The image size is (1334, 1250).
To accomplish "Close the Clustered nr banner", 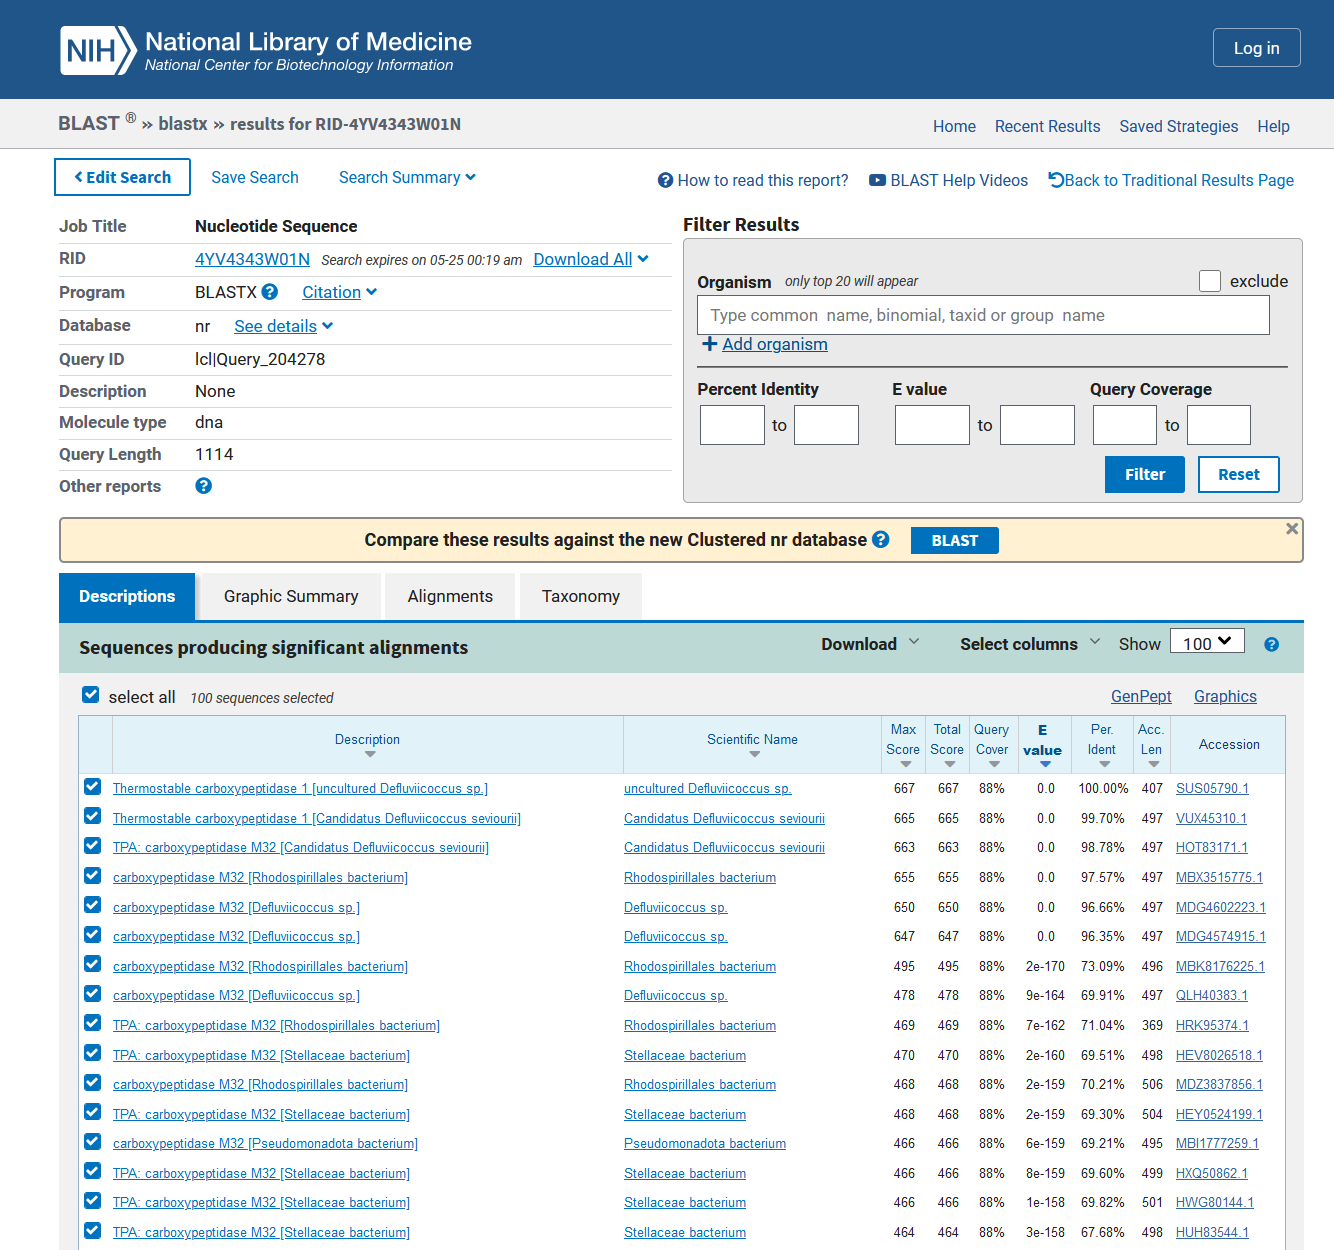I will click(1292, 528).
